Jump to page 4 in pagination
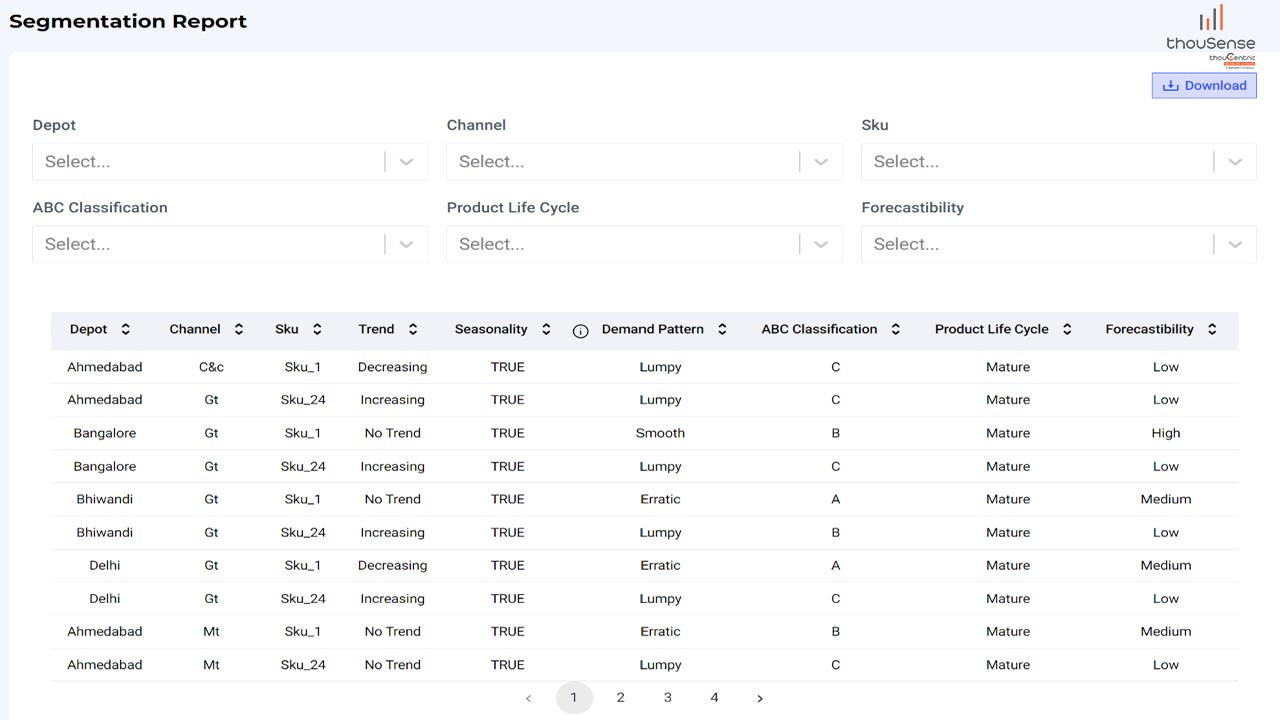 pyautogui.click(x=714, y=698)
